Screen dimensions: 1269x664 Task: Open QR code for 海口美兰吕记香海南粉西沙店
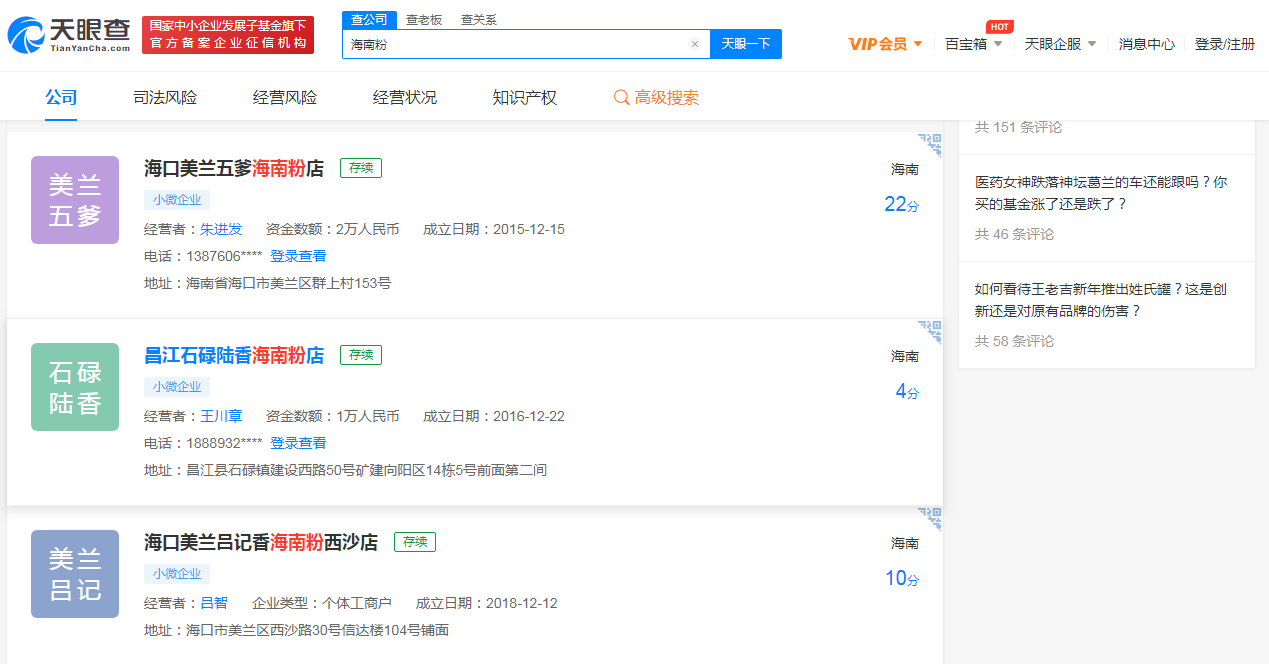coord(930,519)
